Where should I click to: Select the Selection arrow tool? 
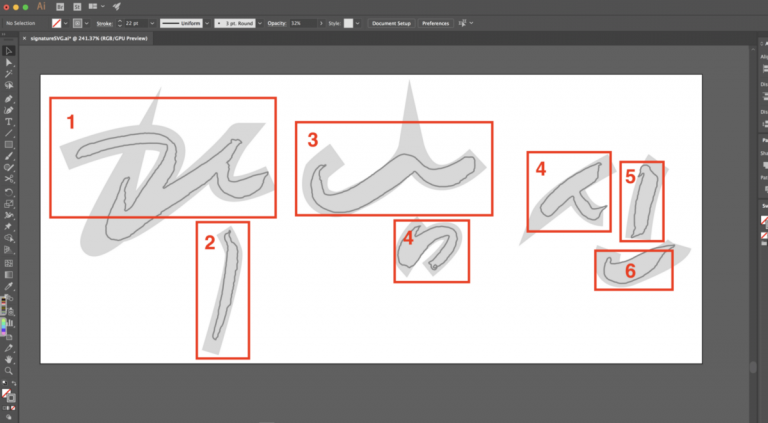tap(9, 50)
